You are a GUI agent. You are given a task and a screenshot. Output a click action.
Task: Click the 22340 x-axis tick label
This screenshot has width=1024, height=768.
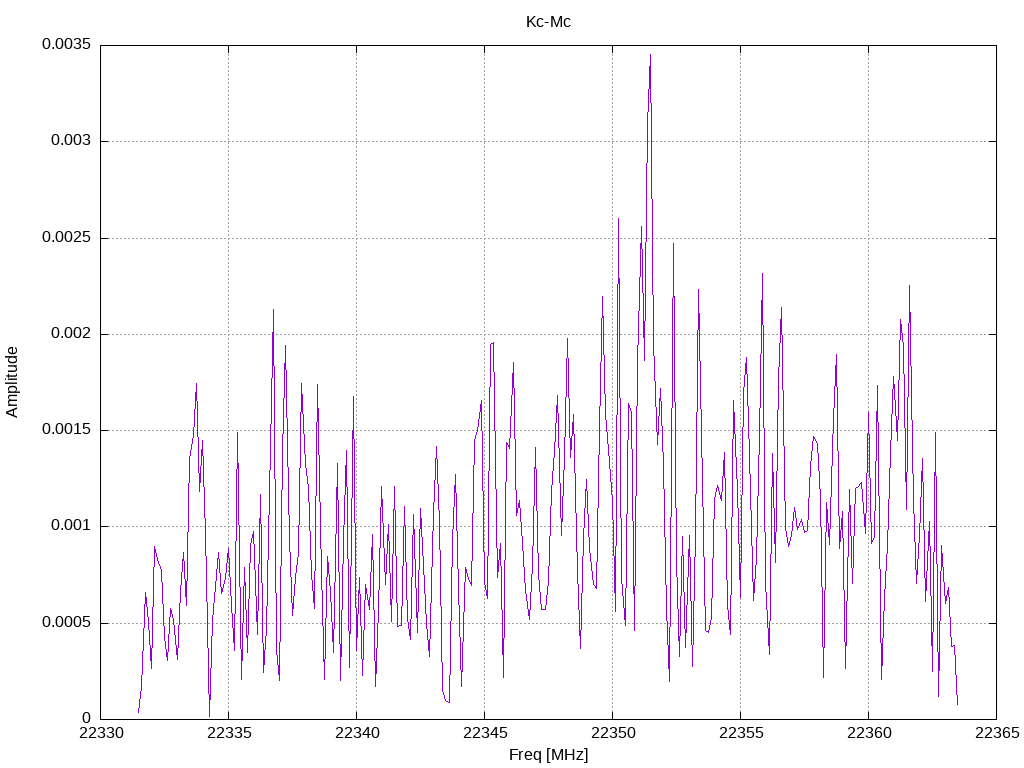357,733
